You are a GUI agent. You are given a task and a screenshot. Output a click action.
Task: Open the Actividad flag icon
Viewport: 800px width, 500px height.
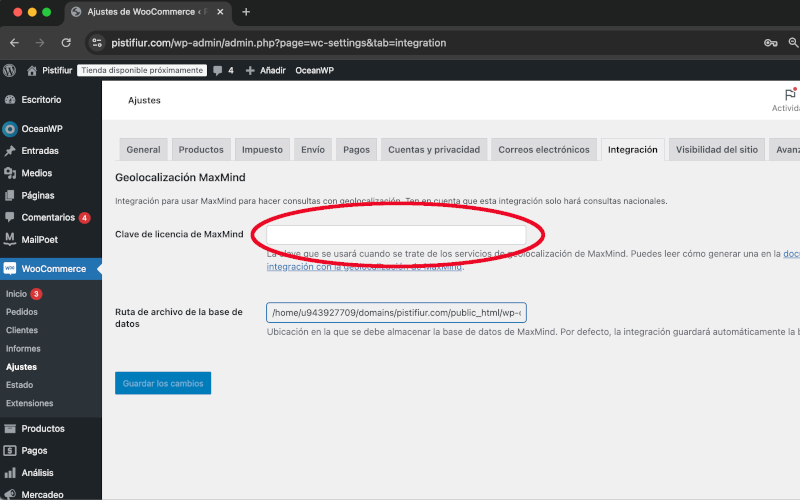pyautogui.click(x=790, y=94)
